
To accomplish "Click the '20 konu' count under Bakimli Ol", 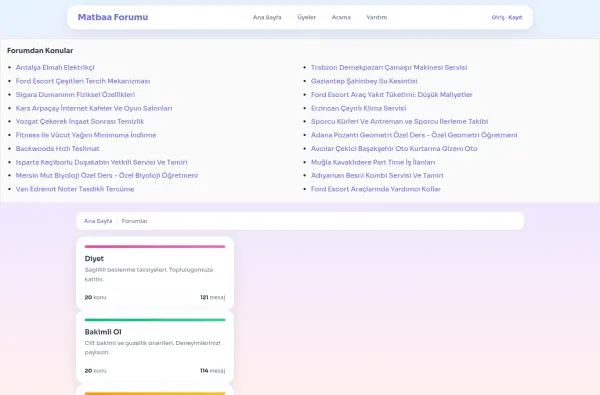I will [95, 371].
